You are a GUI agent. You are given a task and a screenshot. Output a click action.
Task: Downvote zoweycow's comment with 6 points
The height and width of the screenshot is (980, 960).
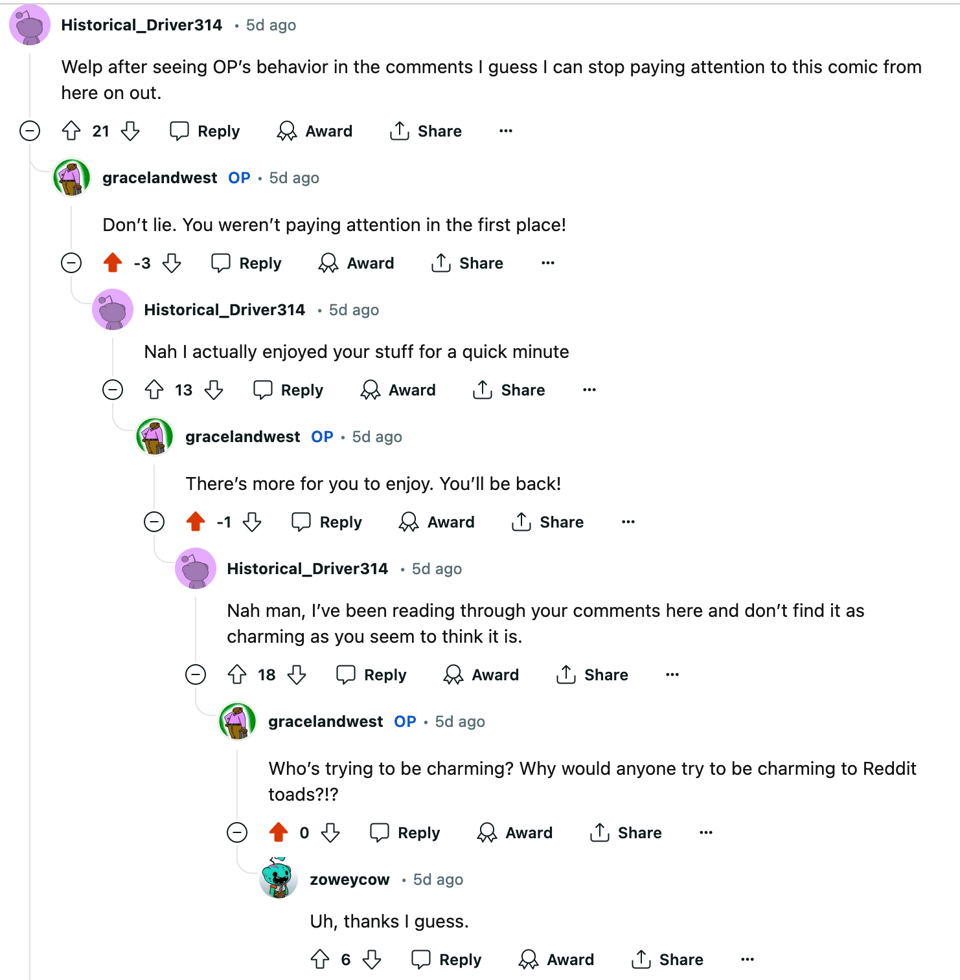click(x=372, y=960)
